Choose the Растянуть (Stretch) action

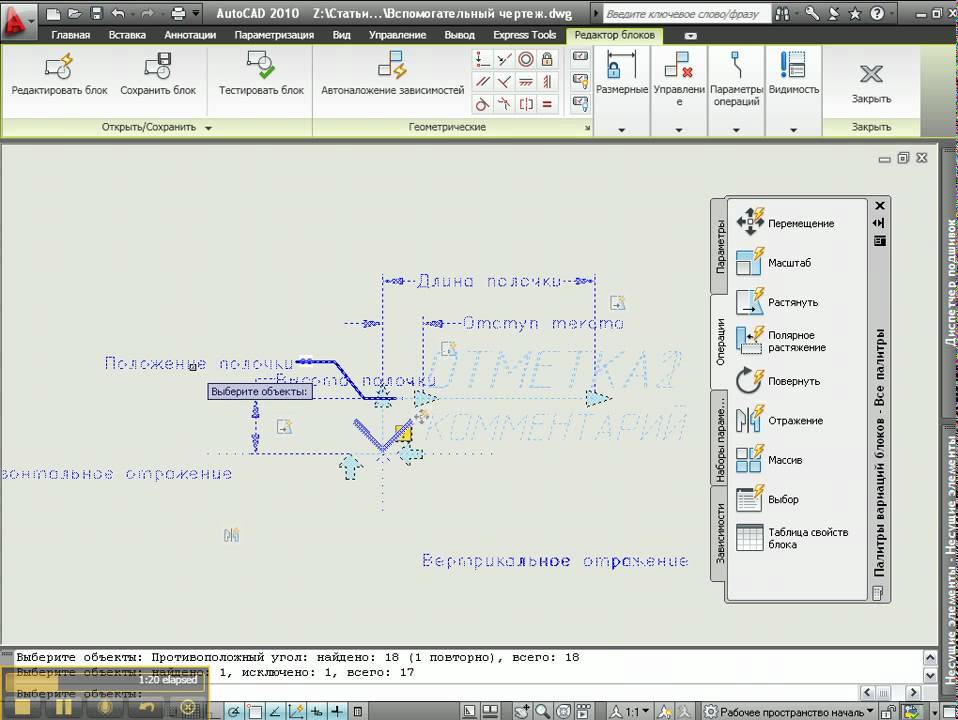750,301
